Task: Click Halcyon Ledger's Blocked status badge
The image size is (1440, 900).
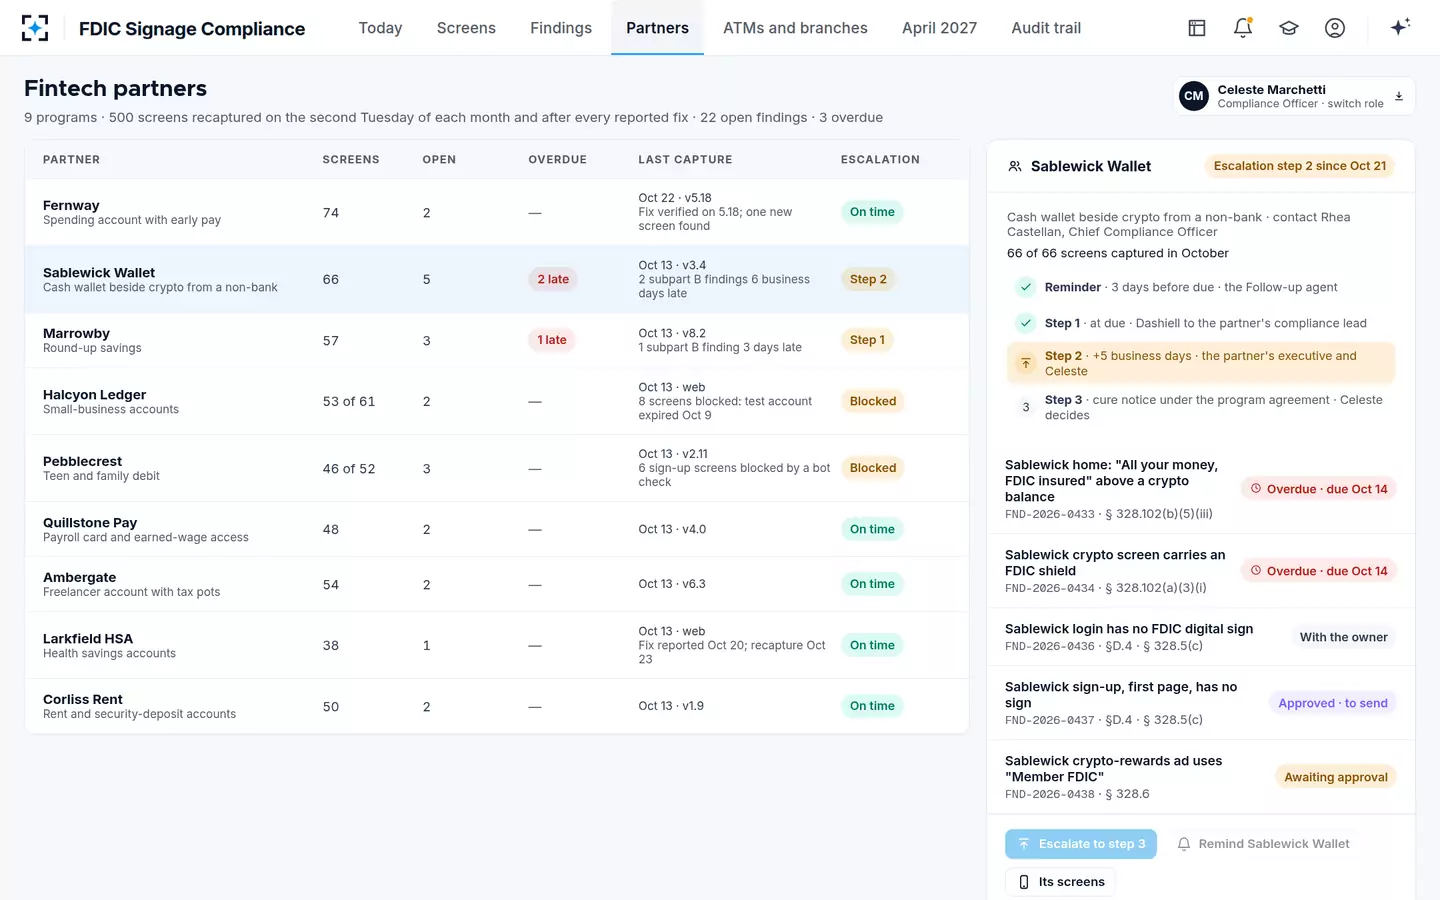Action: tap(873, 401)
